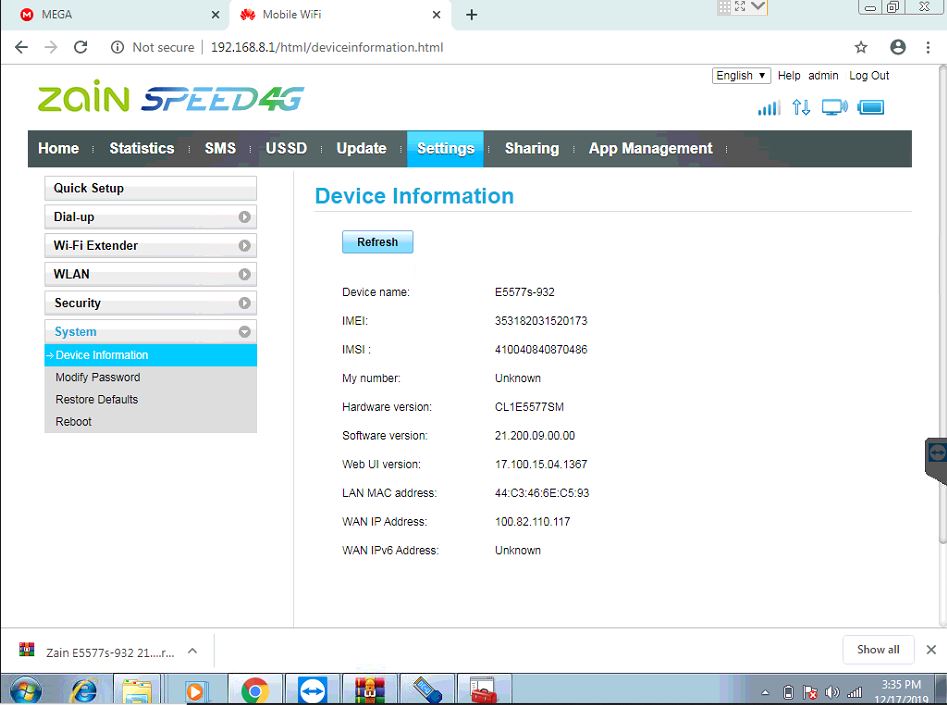Image resolution: width=947 pixels, height=705 pixels.
Task: Click the battery status icon
Action: (x=871, y=108)
